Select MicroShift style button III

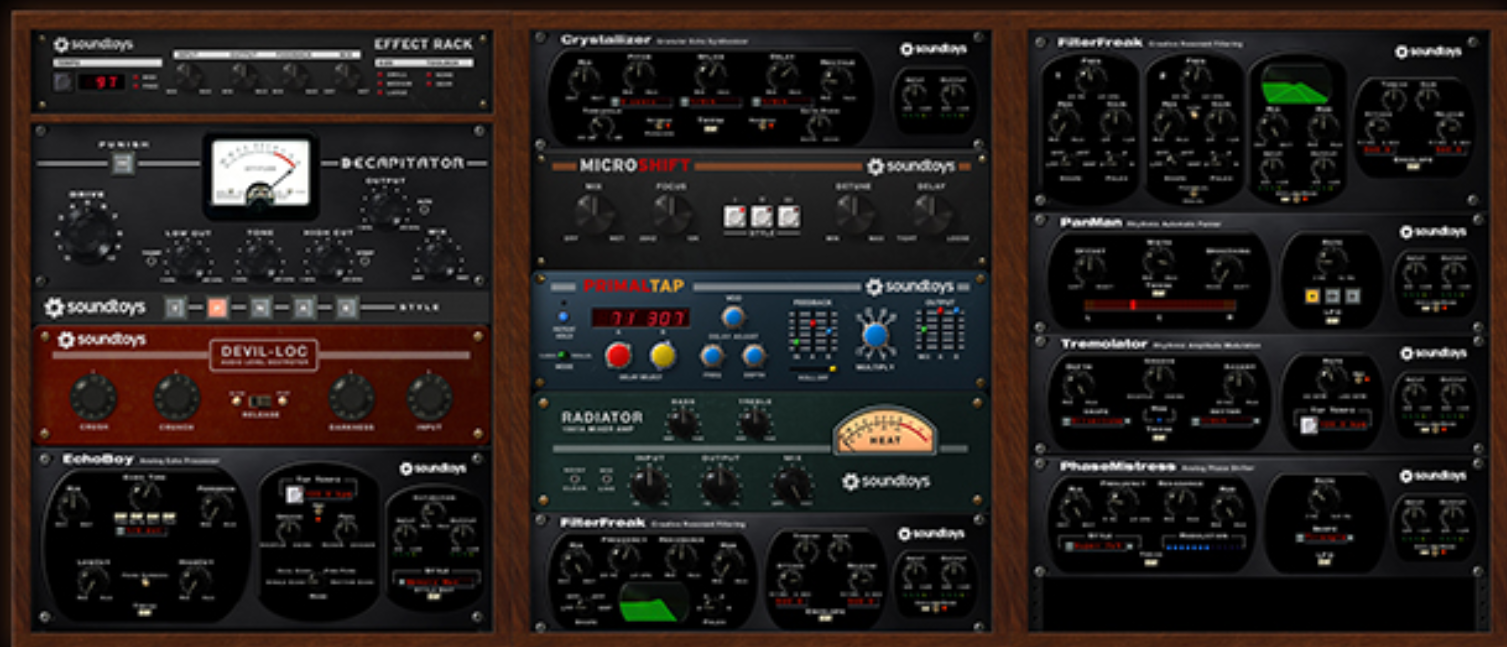789,216
